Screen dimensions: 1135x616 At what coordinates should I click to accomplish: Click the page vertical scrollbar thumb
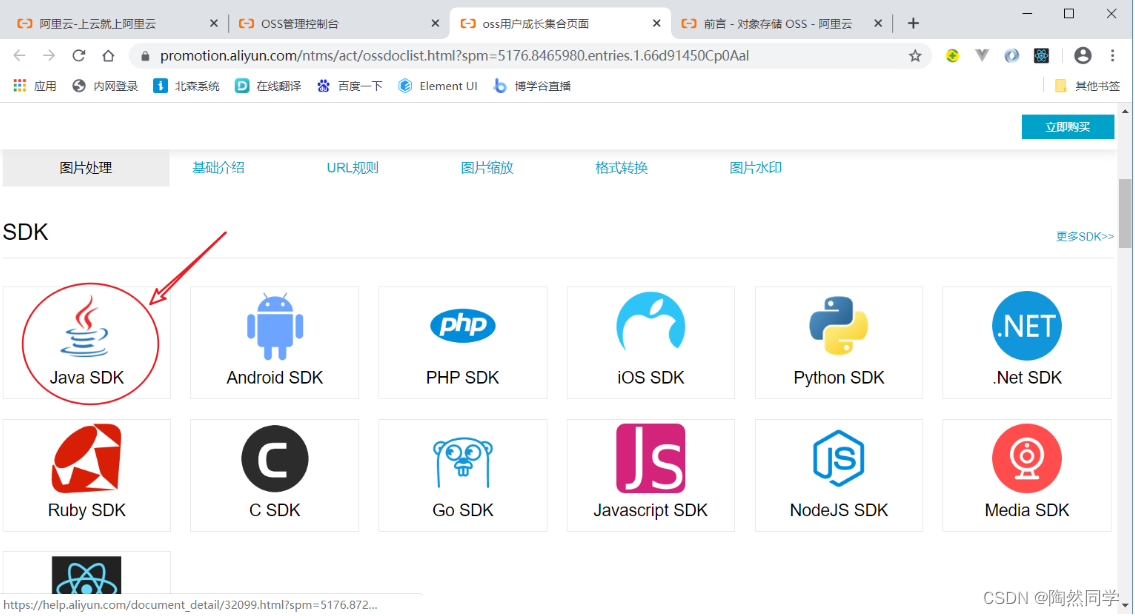coord(1125,214)
